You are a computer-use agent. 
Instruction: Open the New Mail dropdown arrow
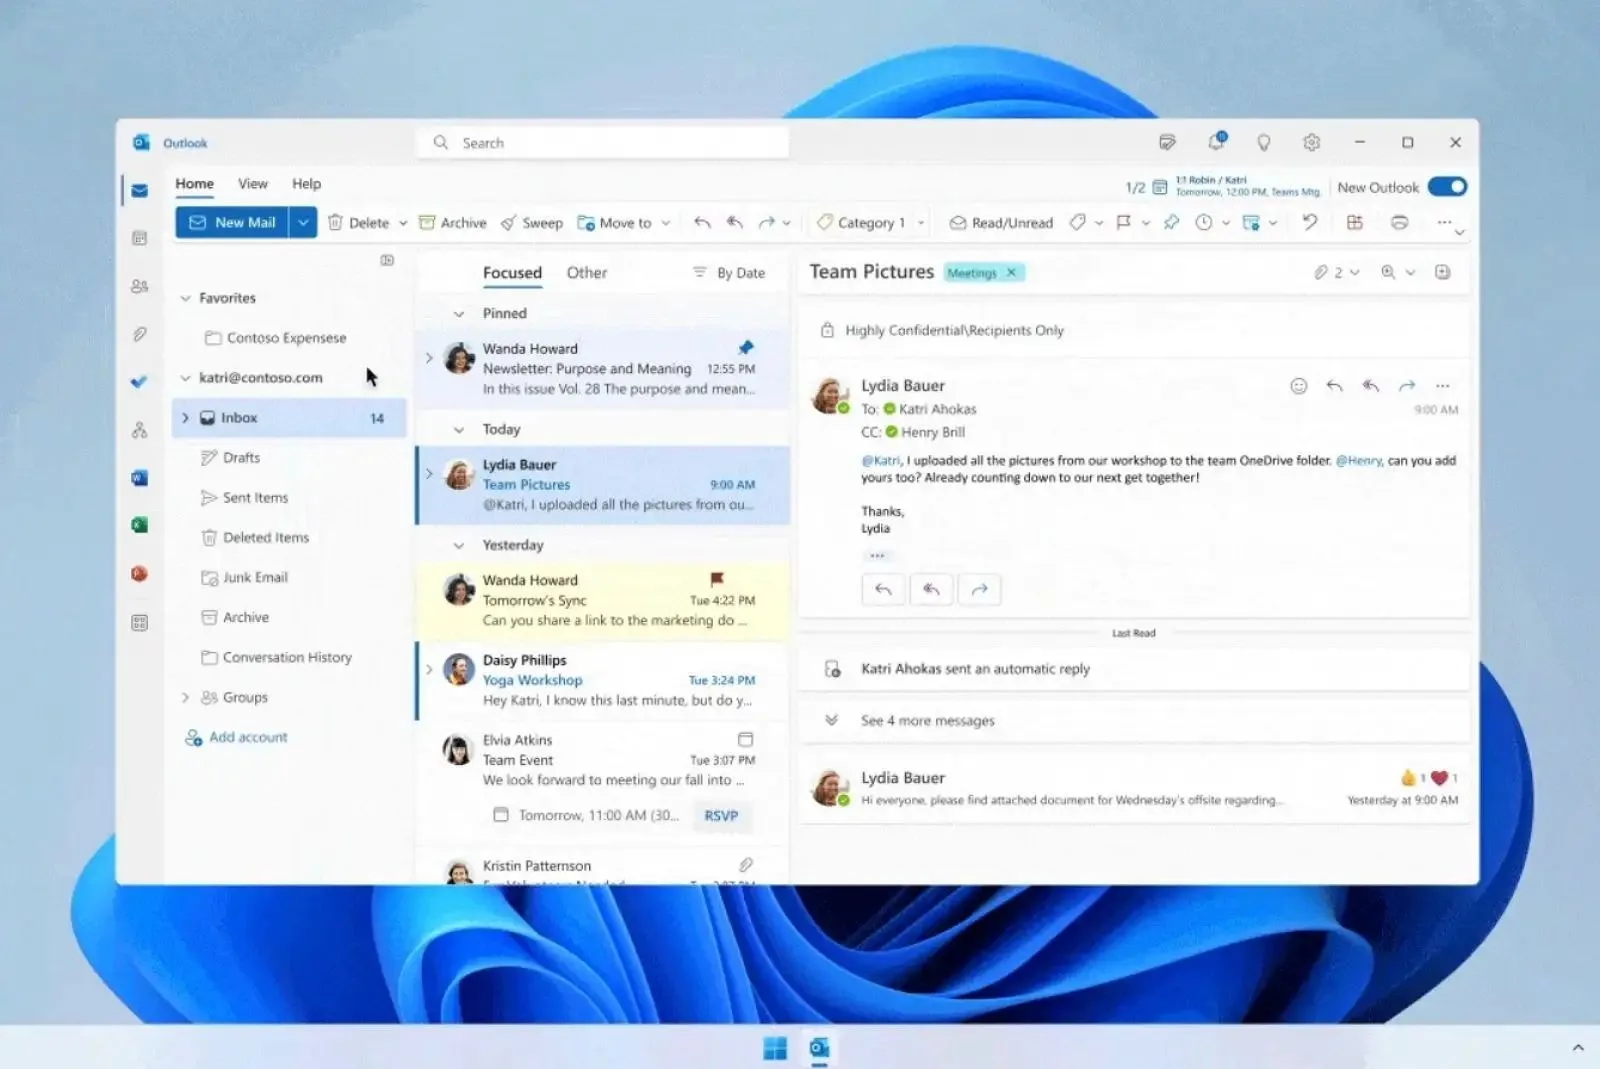tap(303, 222)
